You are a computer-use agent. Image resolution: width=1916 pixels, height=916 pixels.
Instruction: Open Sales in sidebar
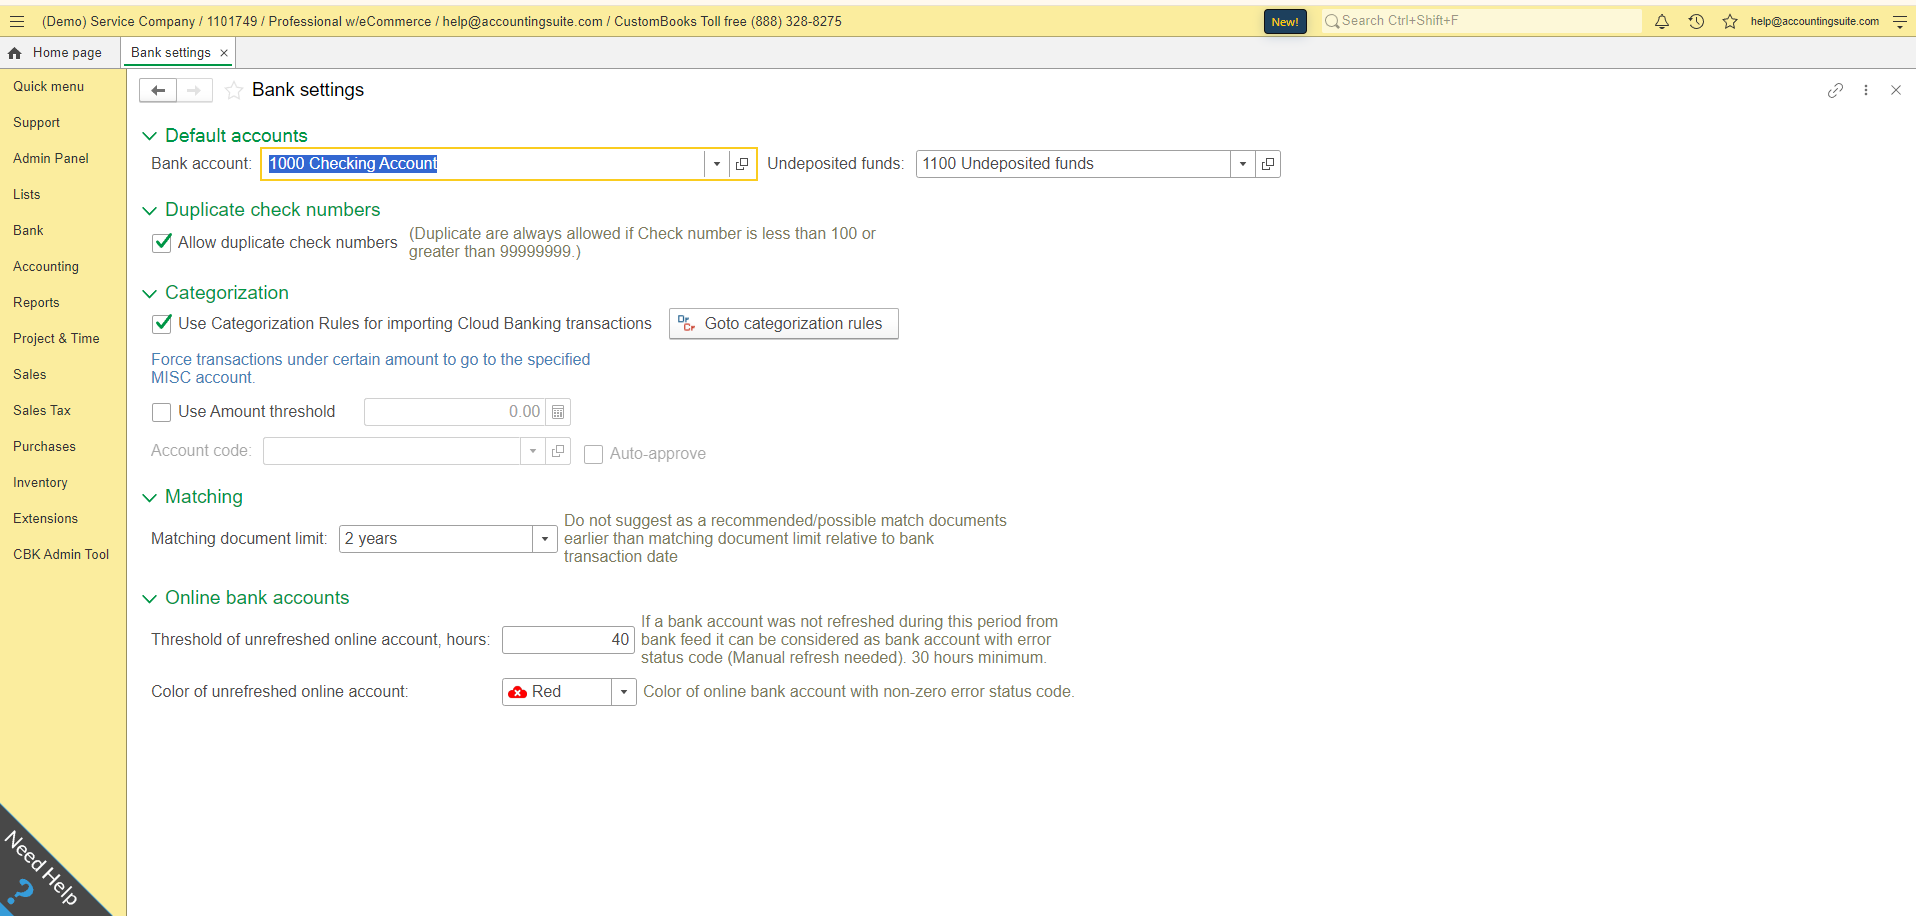pos(30,375)
